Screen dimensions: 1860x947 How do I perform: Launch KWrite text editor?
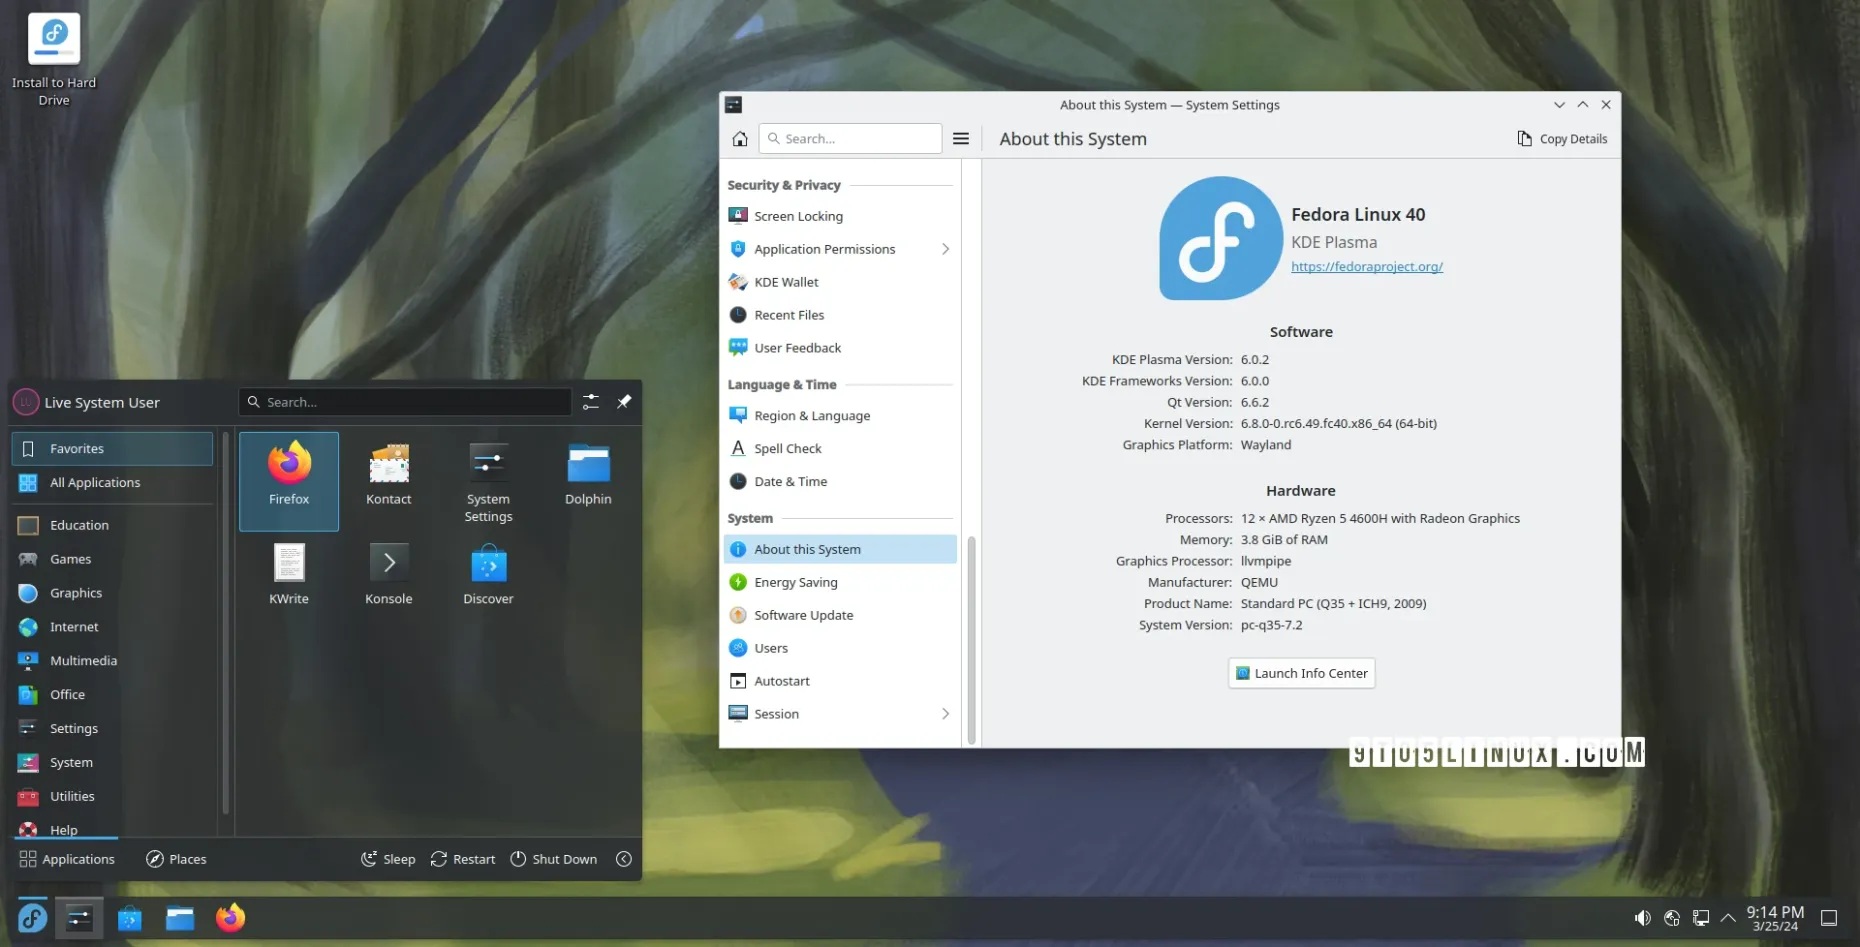click(289, 574)
